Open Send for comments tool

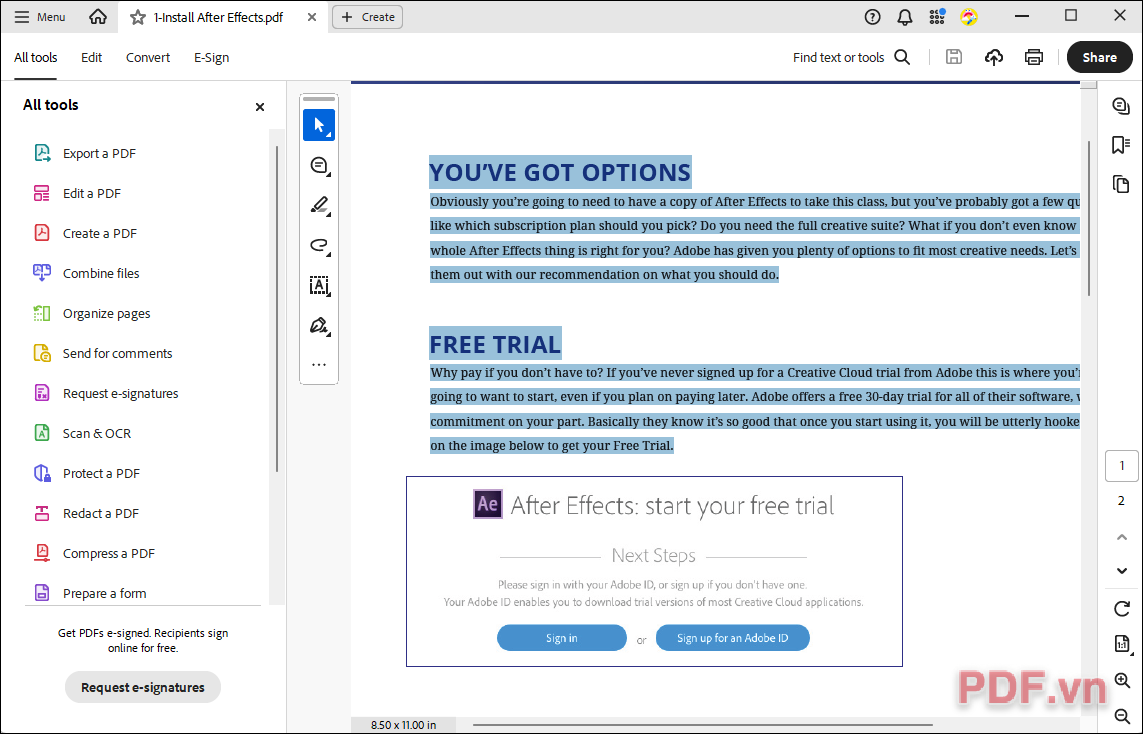point(103,354)
